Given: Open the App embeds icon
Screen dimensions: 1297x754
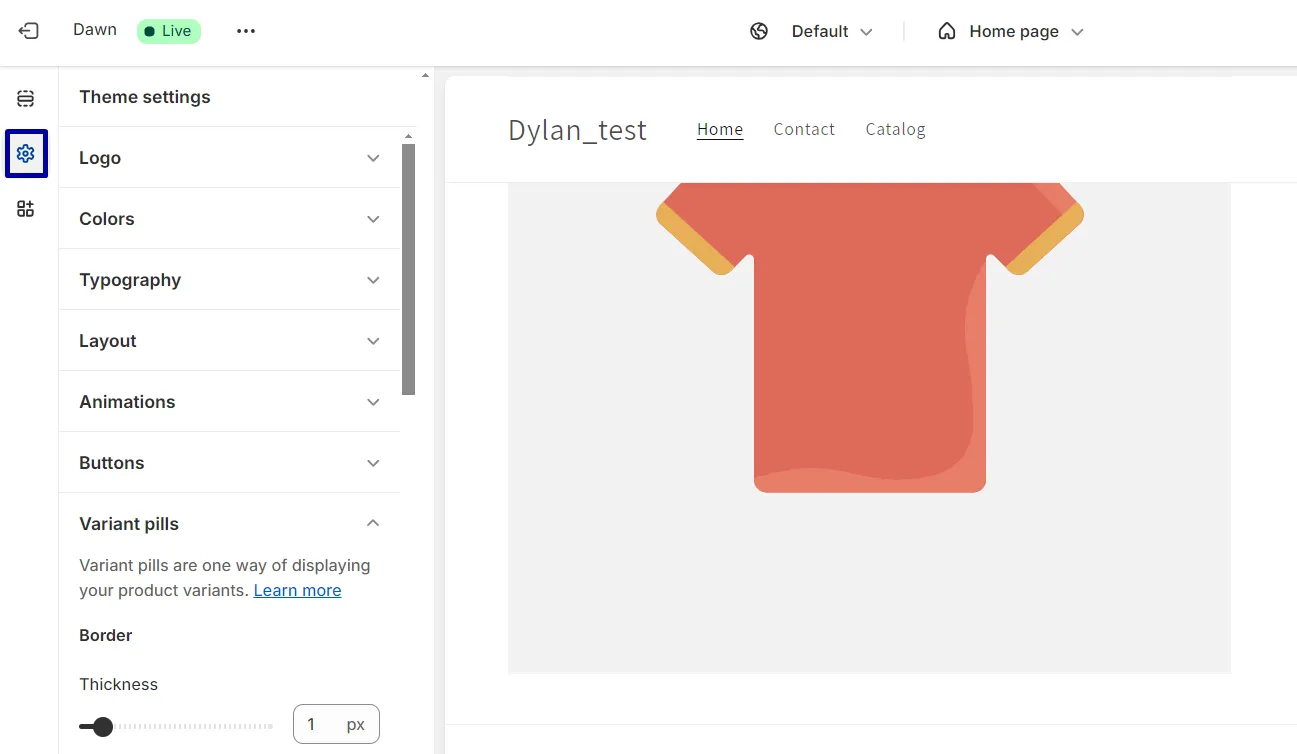Looking at the screenshot, I should click(x=26, y=209).
